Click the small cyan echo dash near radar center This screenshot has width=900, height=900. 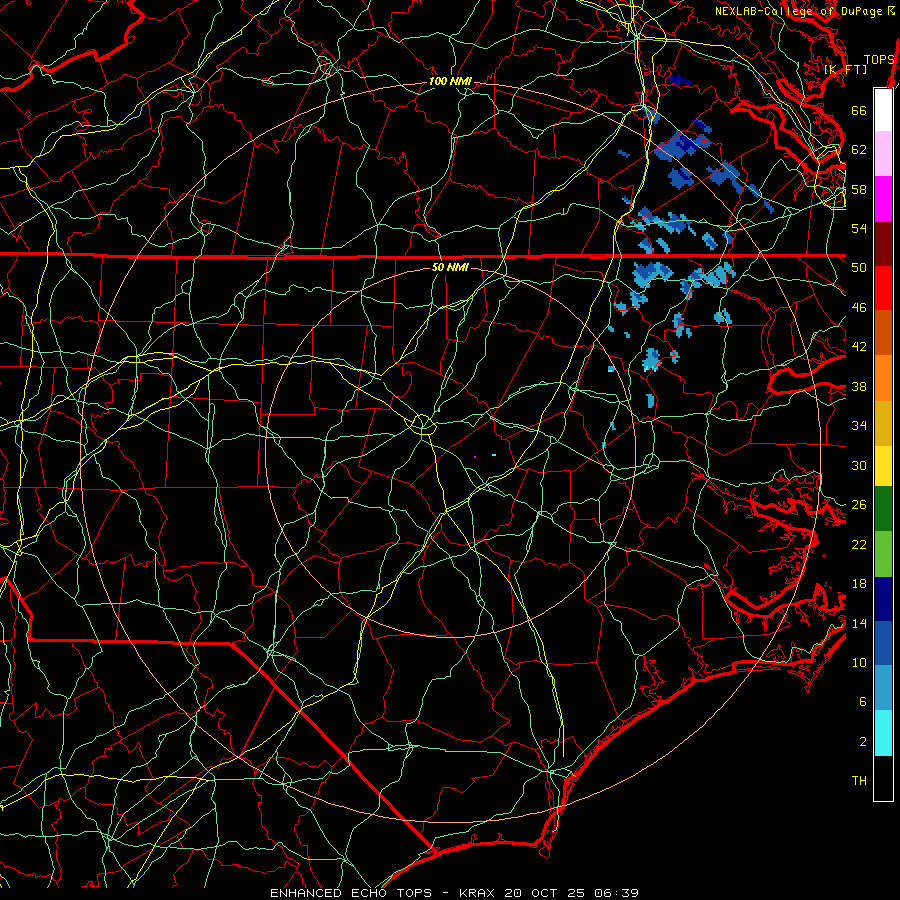pos(494,455)
